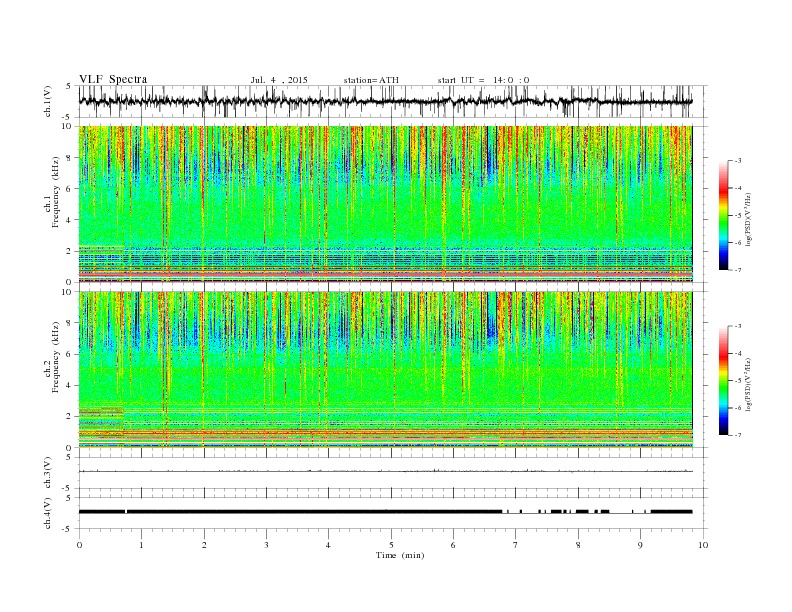The image size is (792, 612).
Task: Click the "Time (min)" axis label
Action: tap(400, 555)
